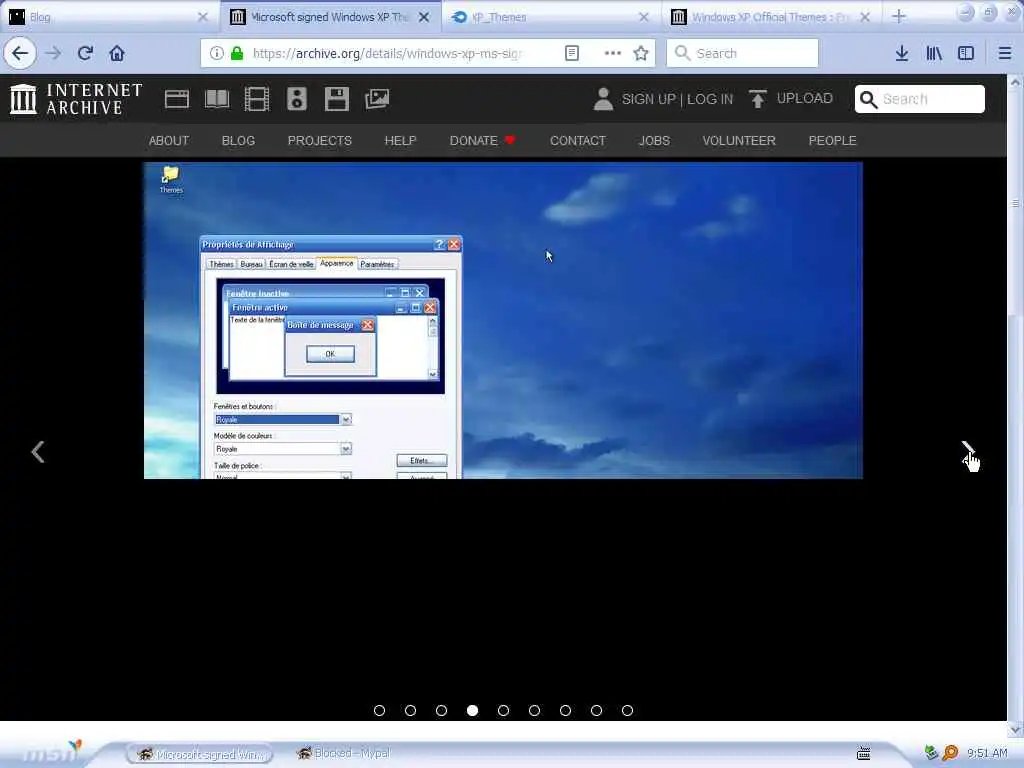
Task: Select the third carousel dot
Action: point(441,711)
